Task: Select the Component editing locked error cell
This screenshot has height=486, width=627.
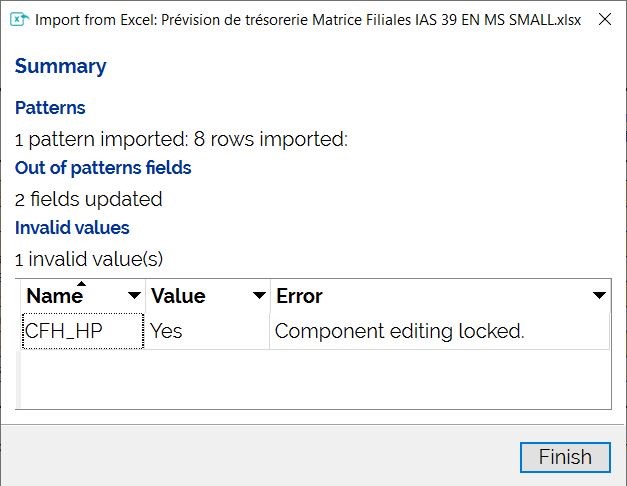Action: 439,331
